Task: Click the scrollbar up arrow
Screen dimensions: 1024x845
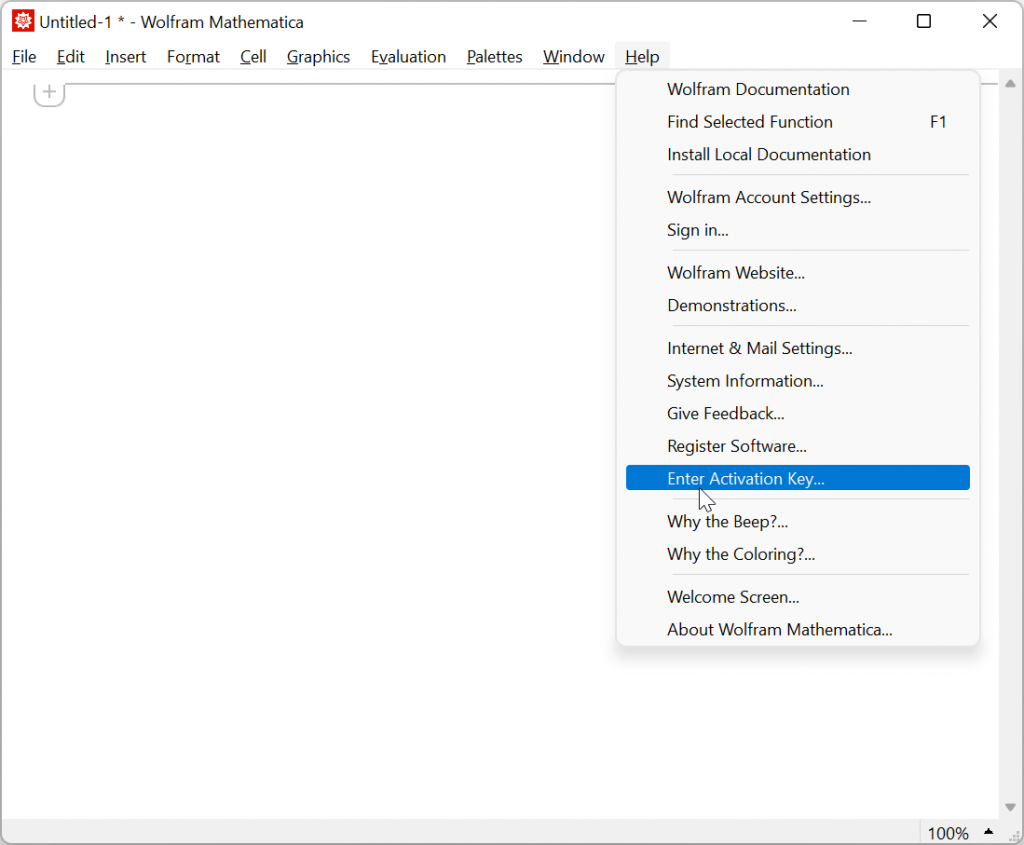Action: (x=1010, y=84)
